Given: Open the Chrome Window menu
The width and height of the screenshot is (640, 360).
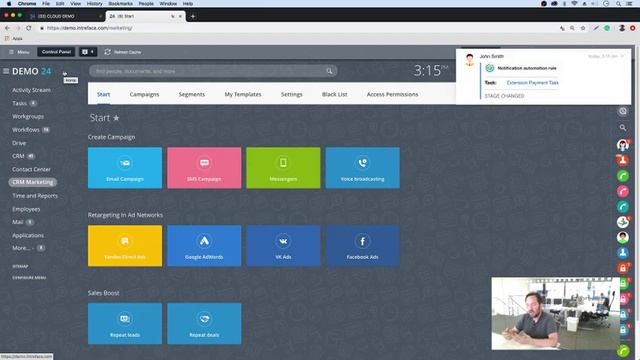Looking at the screenshot, I should (168, 4).
